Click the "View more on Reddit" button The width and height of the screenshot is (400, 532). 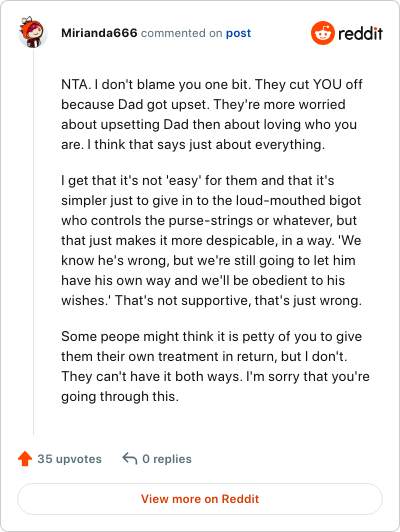200,499
